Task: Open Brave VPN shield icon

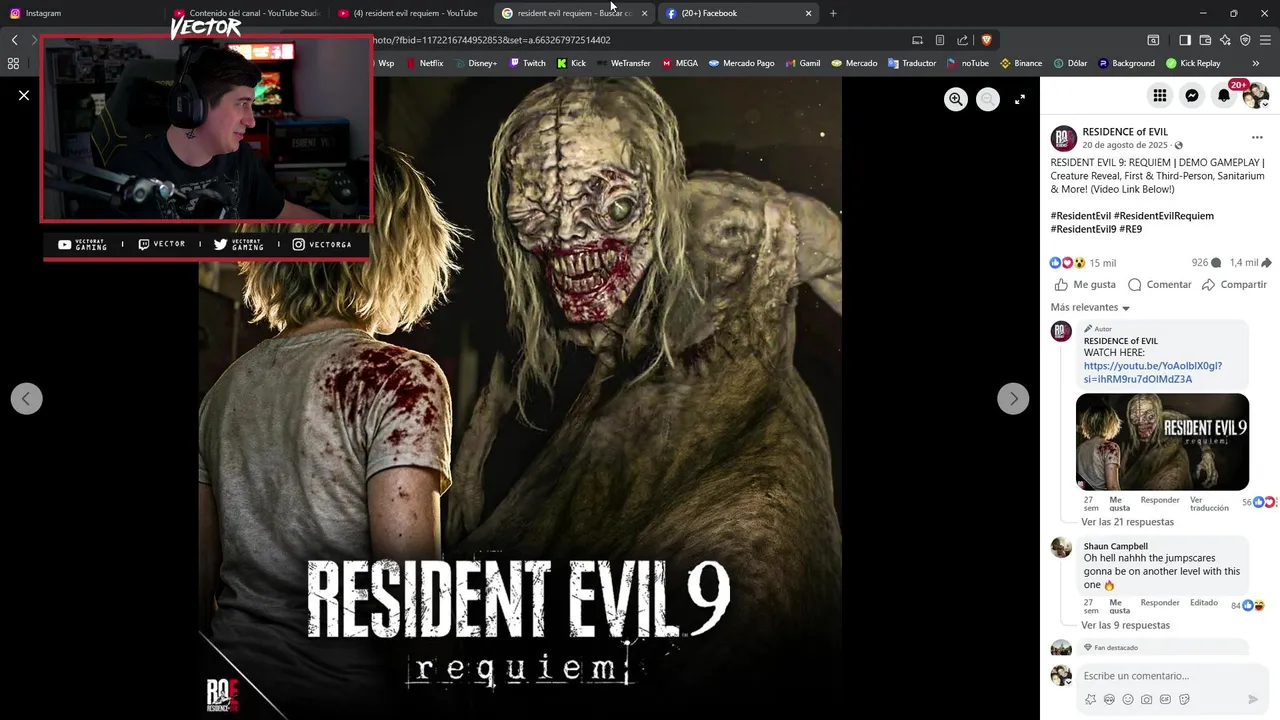Action: pyautogui.click(x=1245, y=40)
